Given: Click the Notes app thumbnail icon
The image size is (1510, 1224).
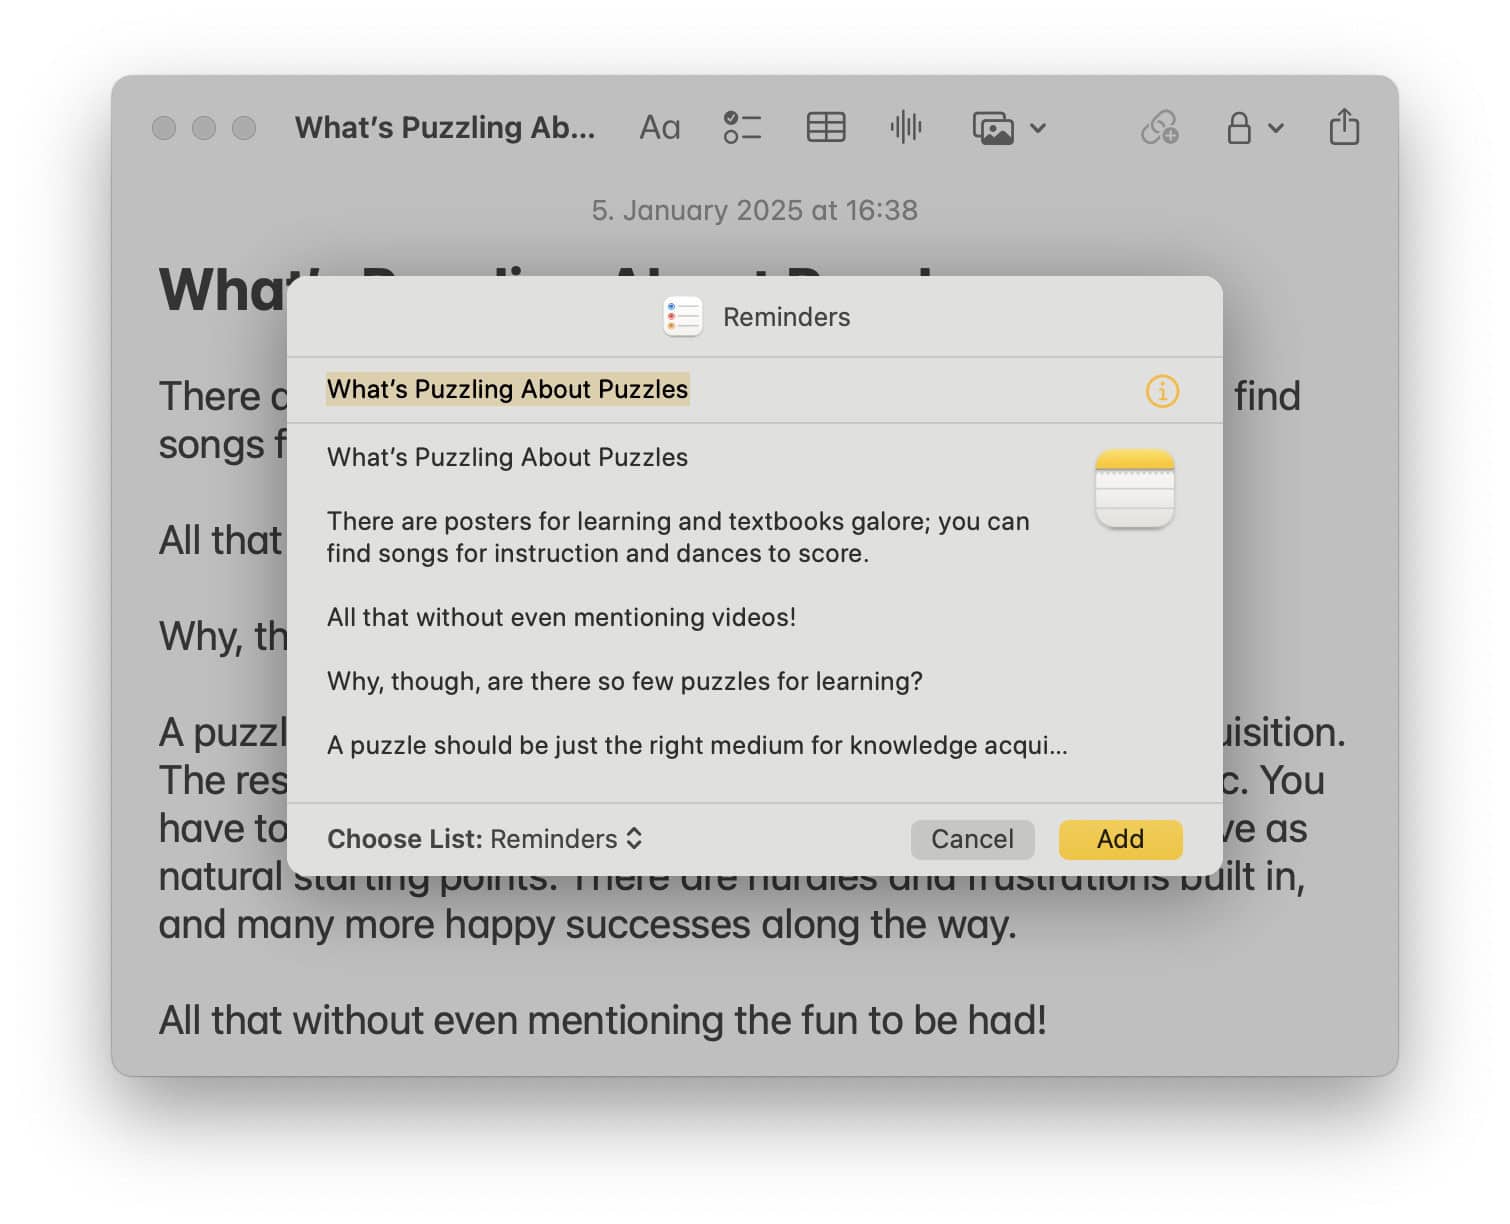Looking at the screenshot, I should [x=1135, y=489].
